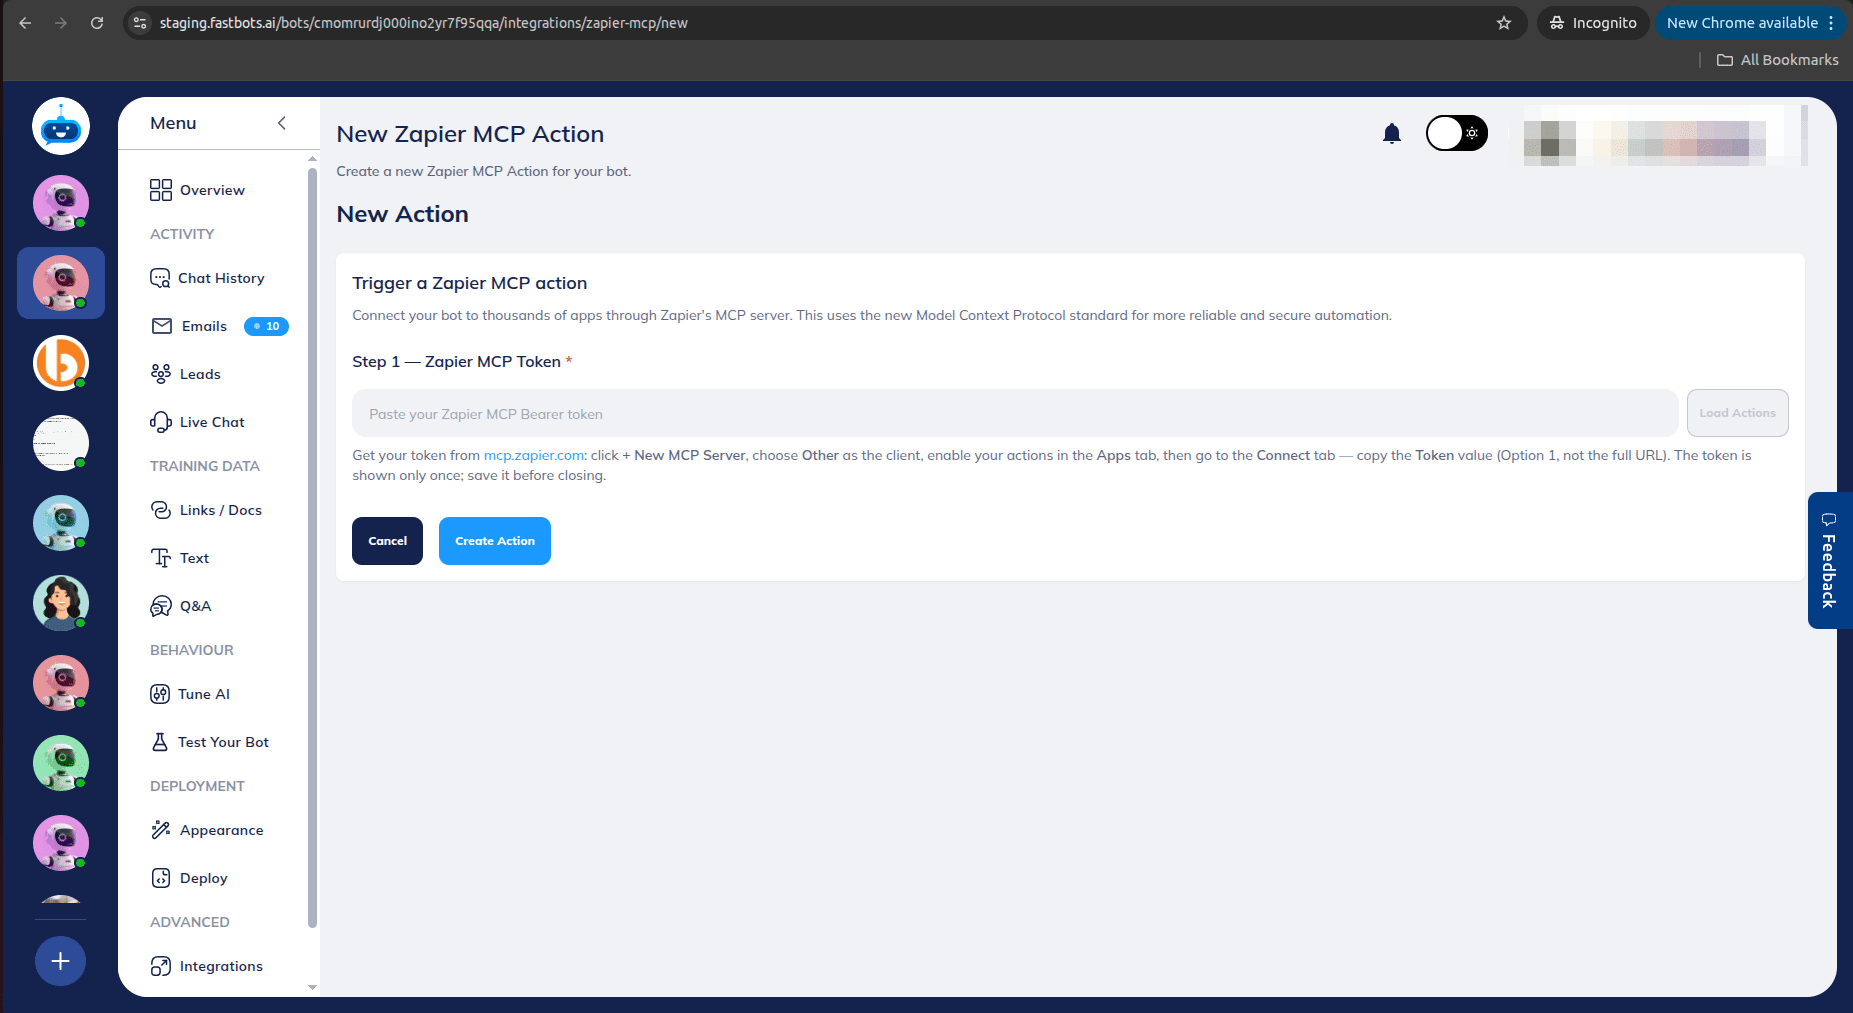
Task: Go to Leads
Action: 185,374
